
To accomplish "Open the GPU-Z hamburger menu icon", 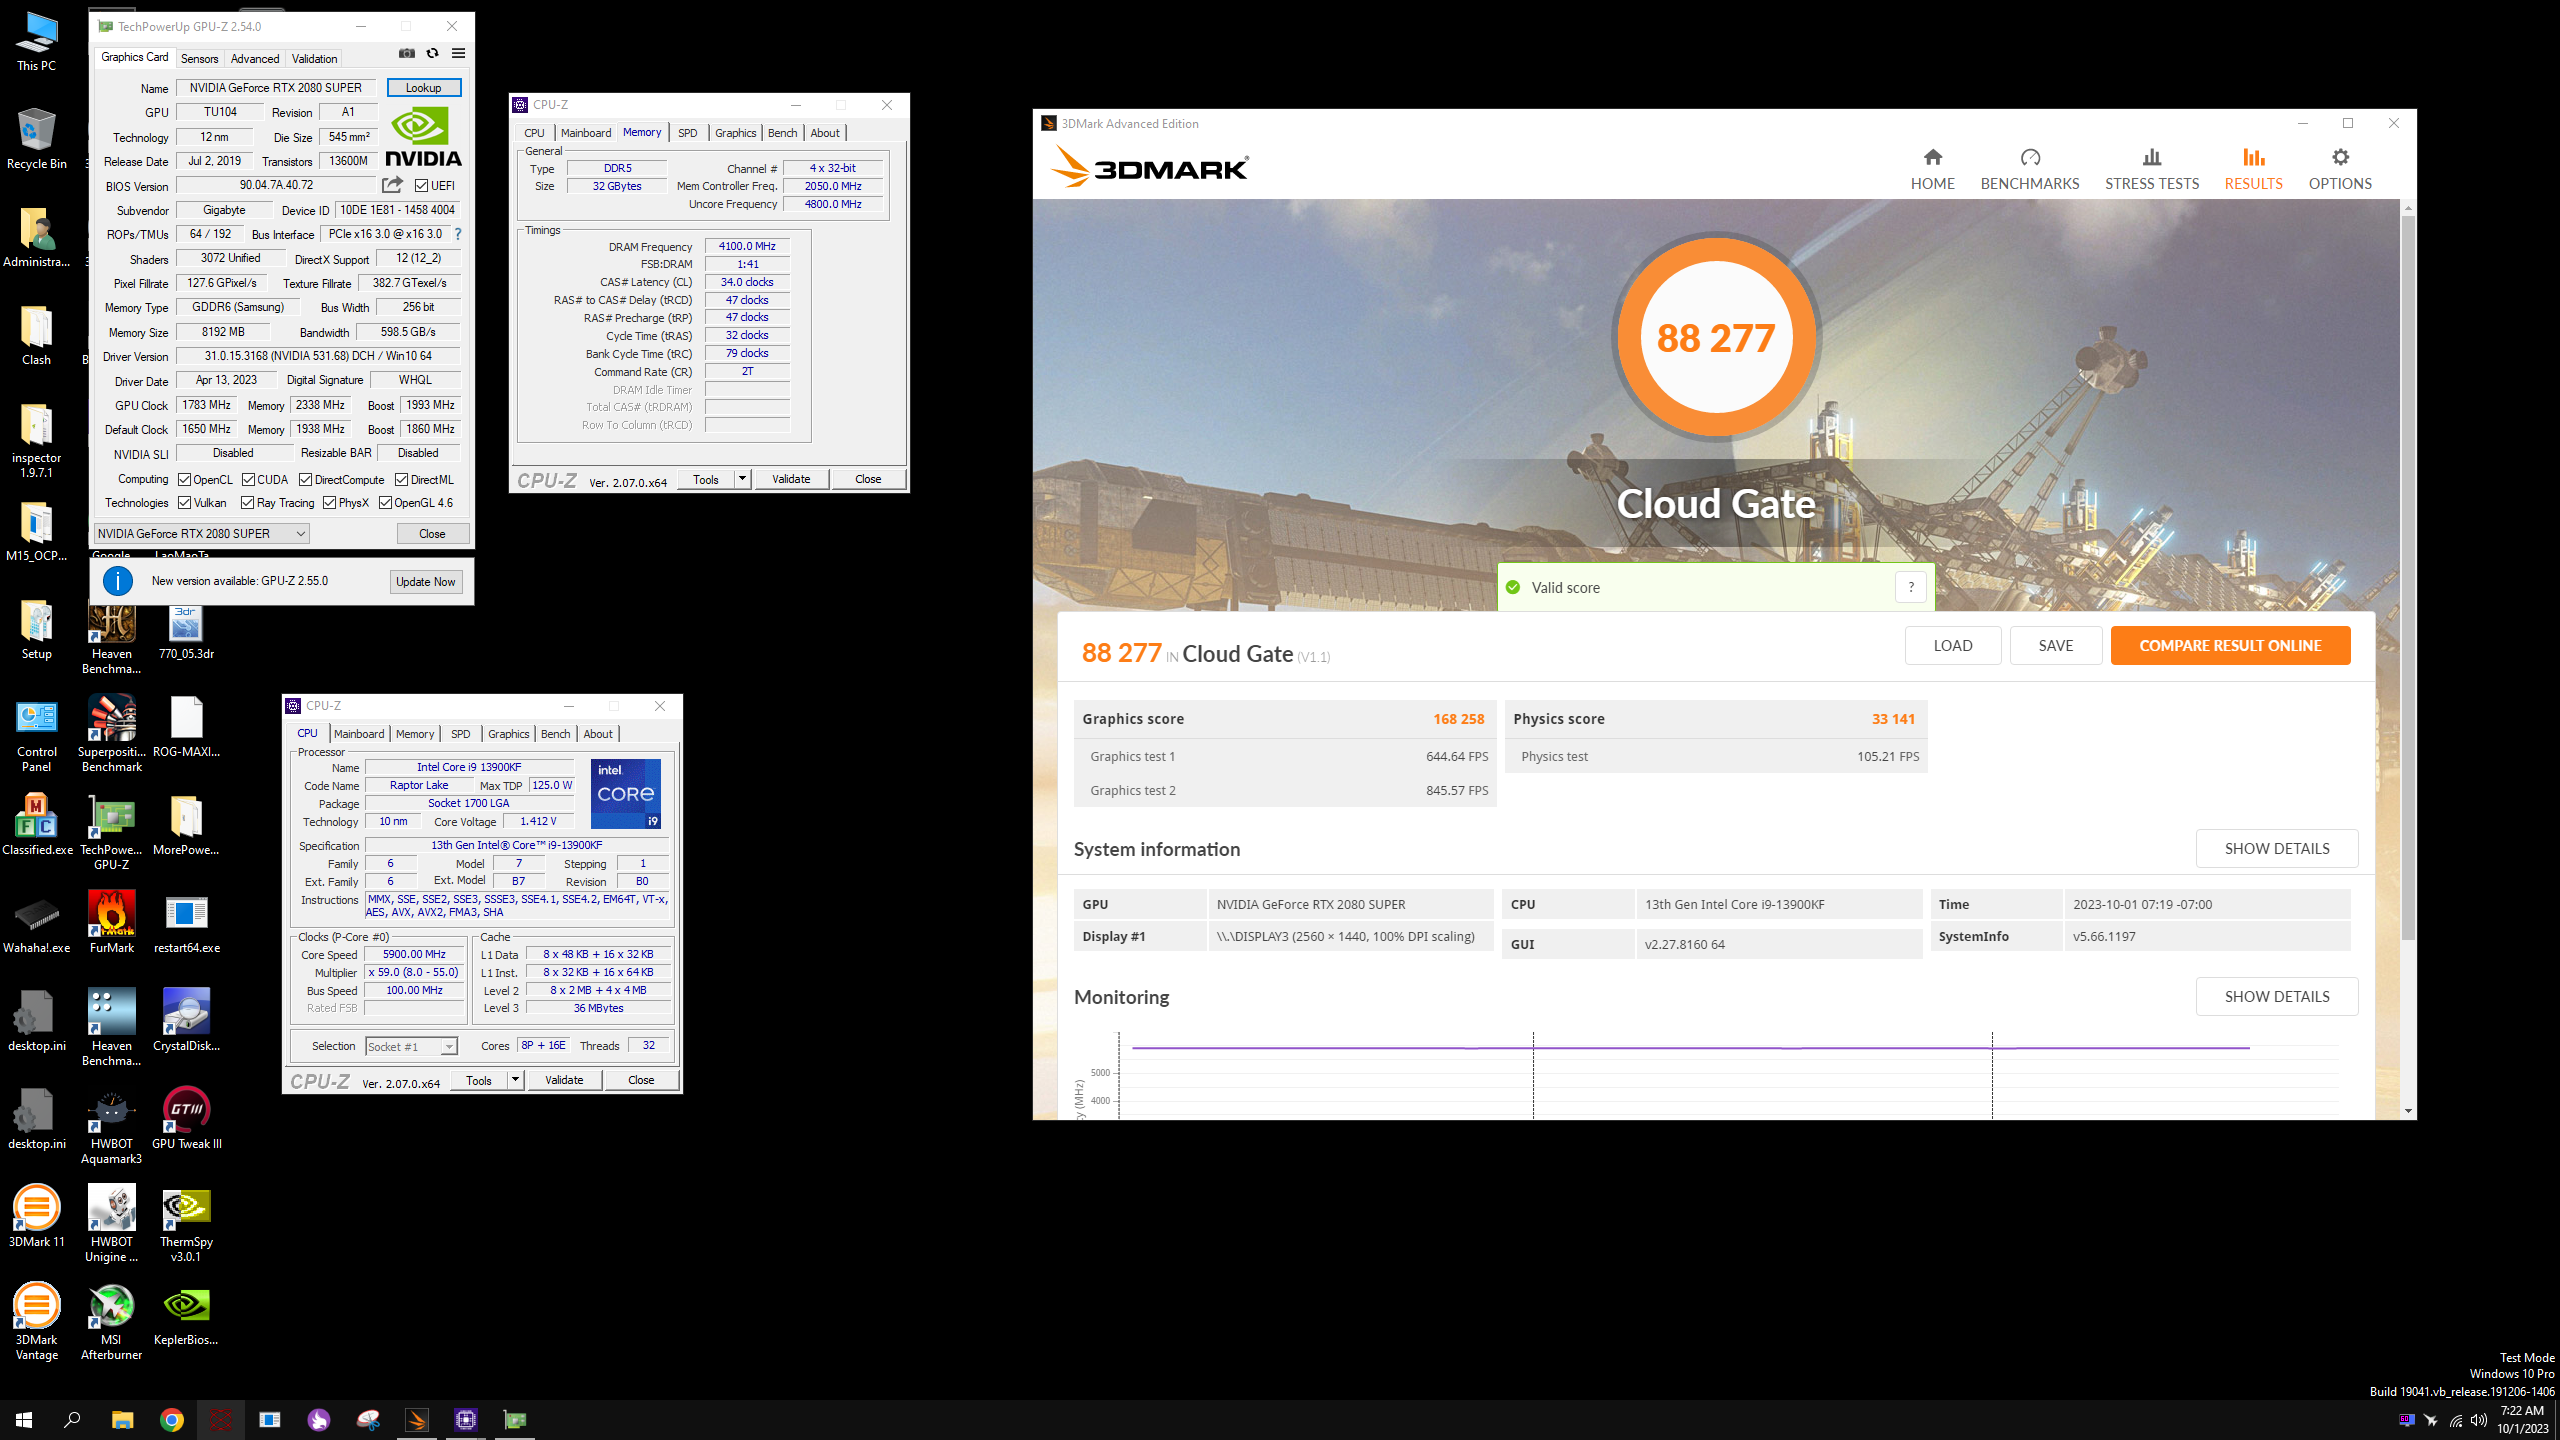I will (458, 54).
